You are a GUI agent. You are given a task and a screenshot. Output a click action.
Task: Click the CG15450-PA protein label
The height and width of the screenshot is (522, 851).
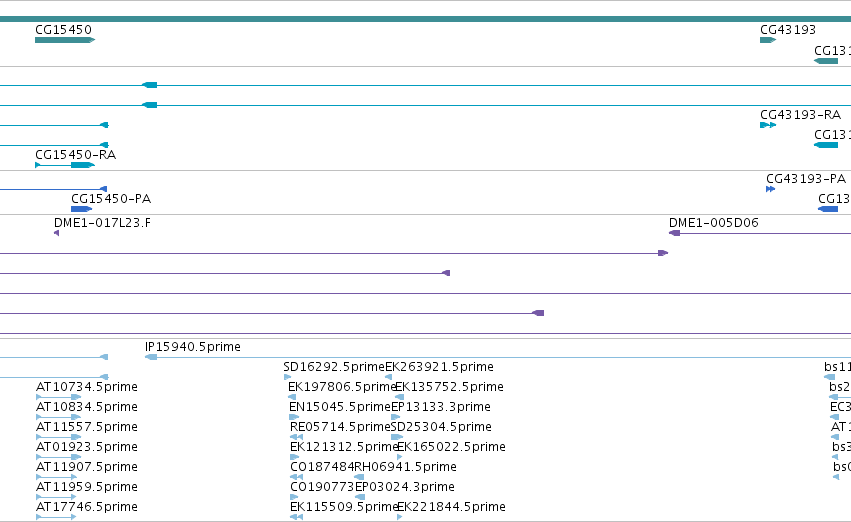pos(111,199)
